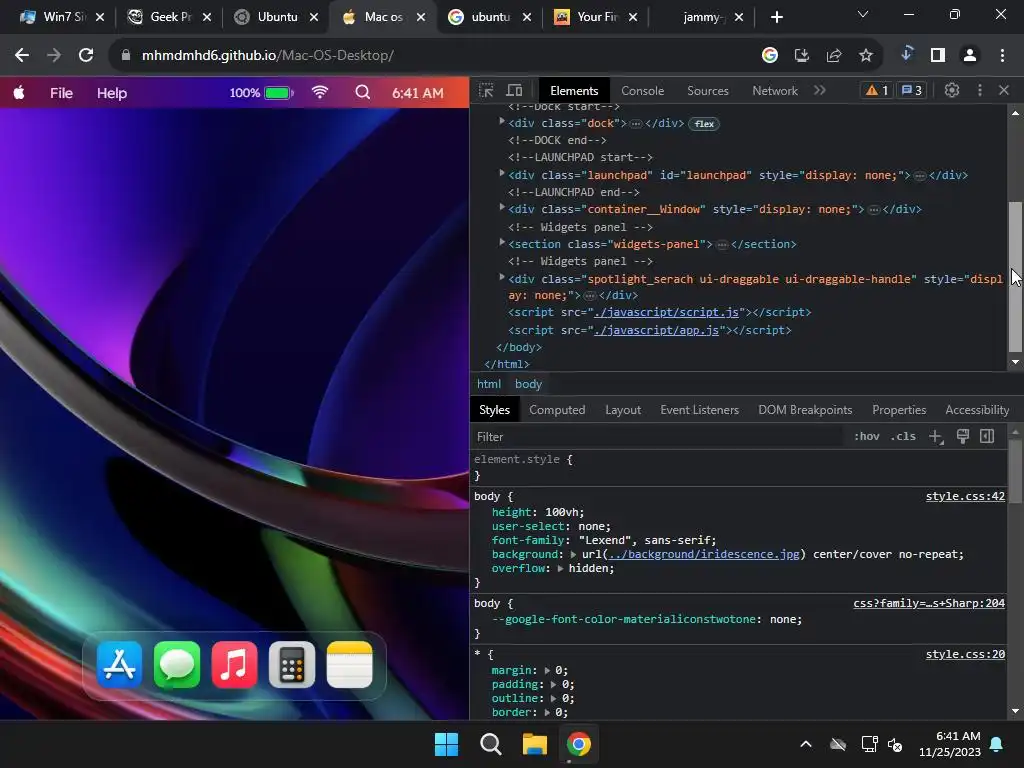Expand the launchpad div node
The image size is (1024, 768).
pos(502,174)
